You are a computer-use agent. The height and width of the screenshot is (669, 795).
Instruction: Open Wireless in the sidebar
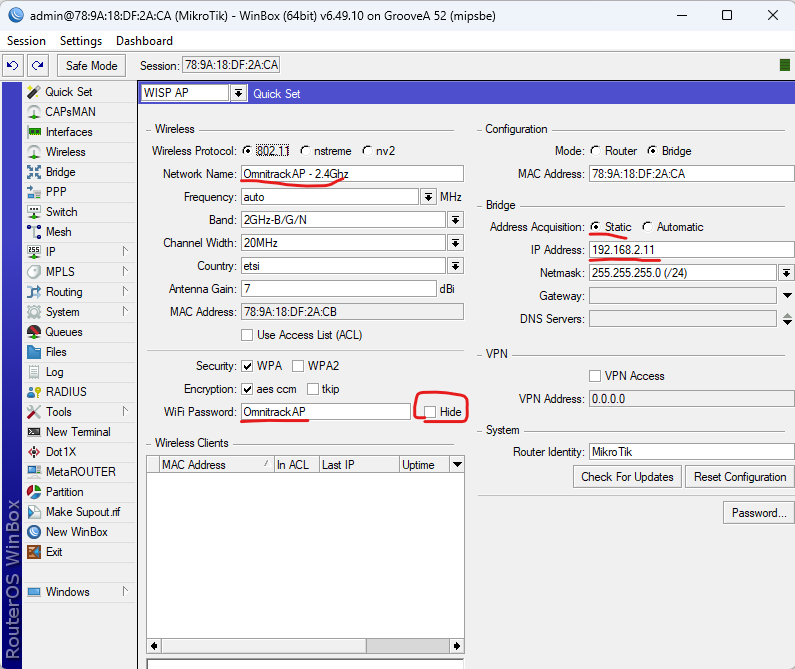point(65,152)
